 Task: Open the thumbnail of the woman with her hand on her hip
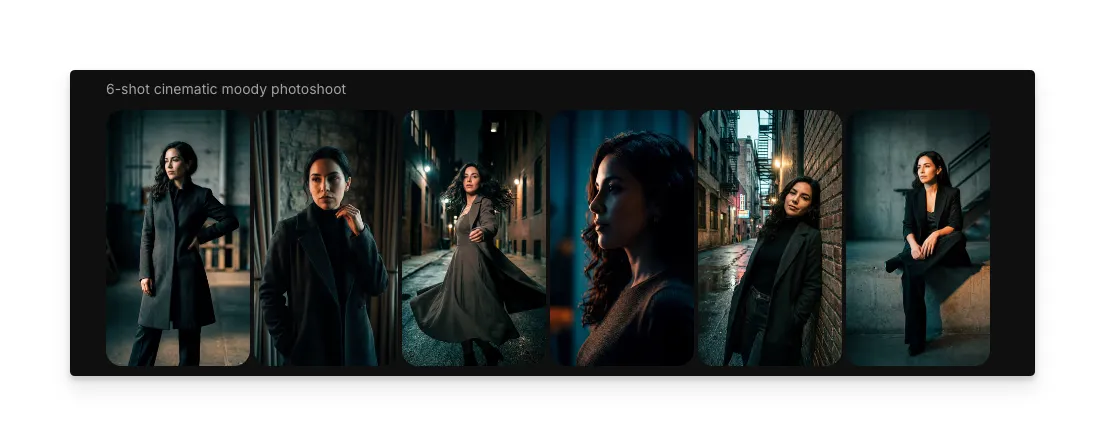(x=178, y=237)
